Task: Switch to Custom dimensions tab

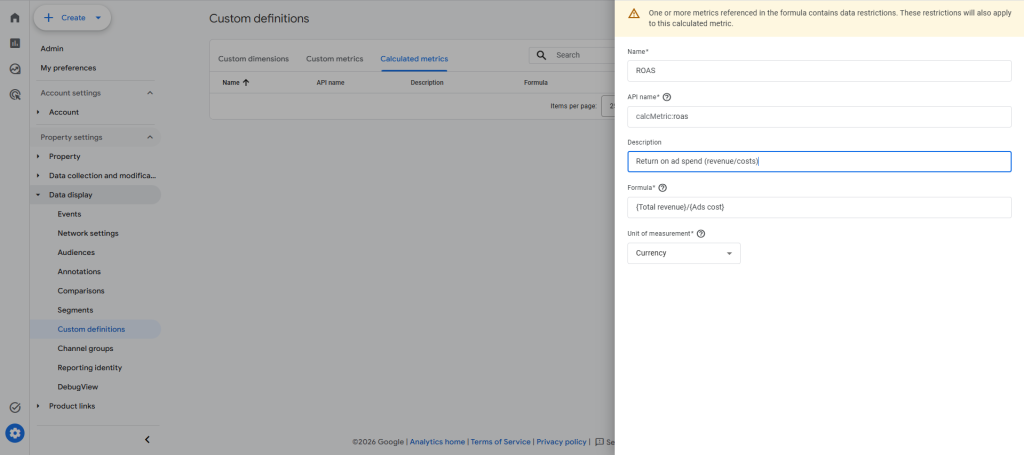Action: [x=253, y=59]
